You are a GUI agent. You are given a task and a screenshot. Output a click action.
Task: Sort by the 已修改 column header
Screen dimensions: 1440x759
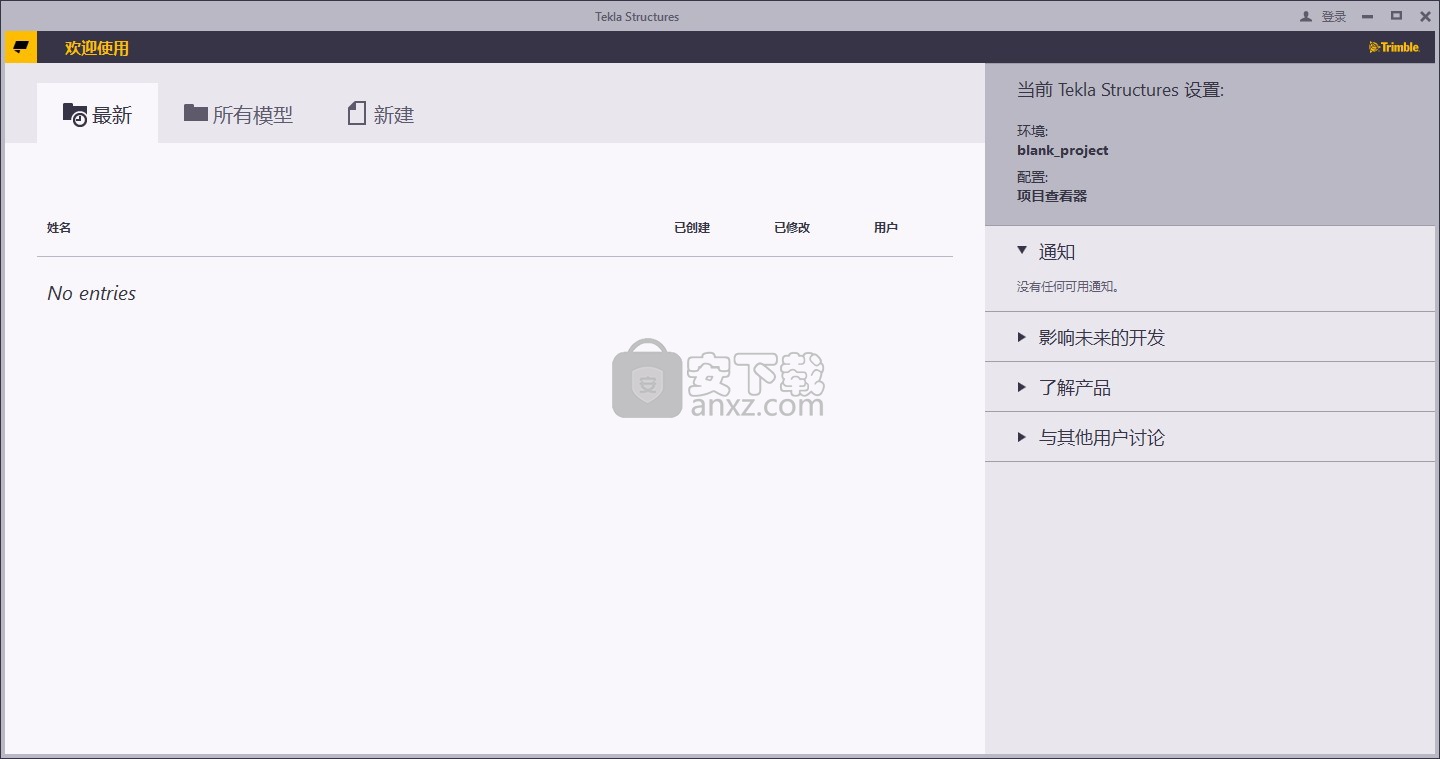[792, 228]
